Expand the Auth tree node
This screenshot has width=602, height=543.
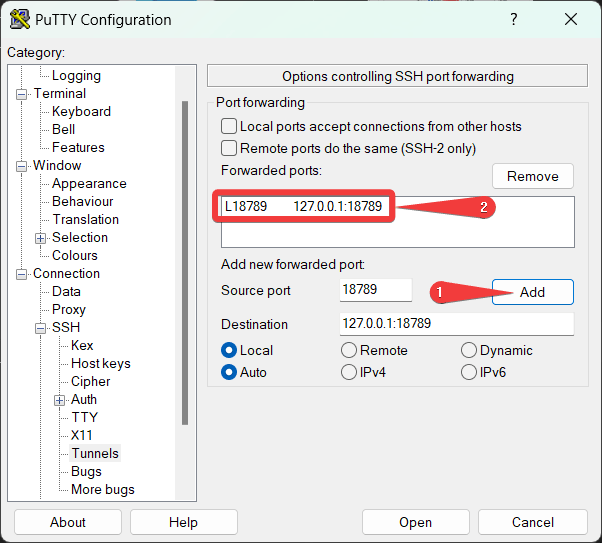[x=60, y=400]
